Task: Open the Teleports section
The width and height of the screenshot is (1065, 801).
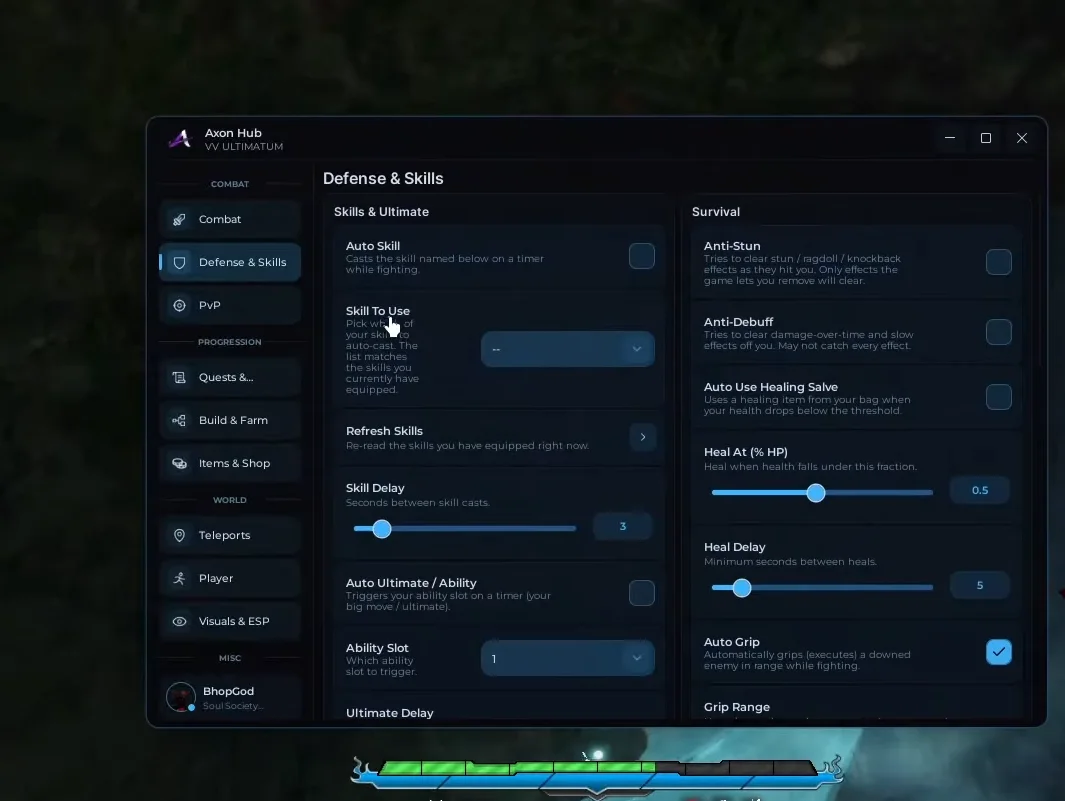Action: click(x=230, y=535)
